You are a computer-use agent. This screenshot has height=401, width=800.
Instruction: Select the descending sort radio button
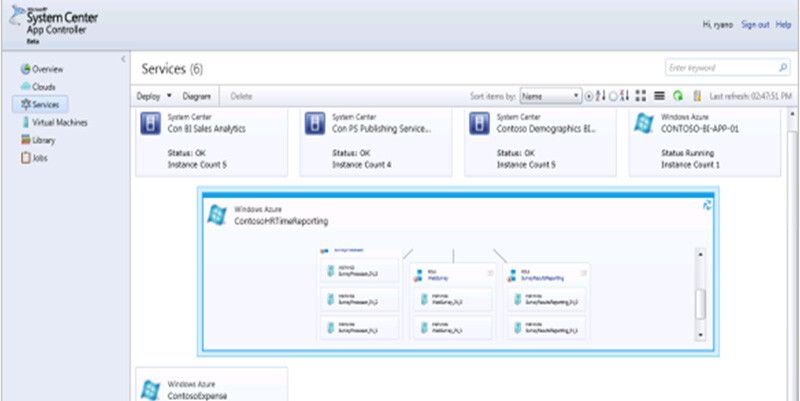tap(613, 96)
